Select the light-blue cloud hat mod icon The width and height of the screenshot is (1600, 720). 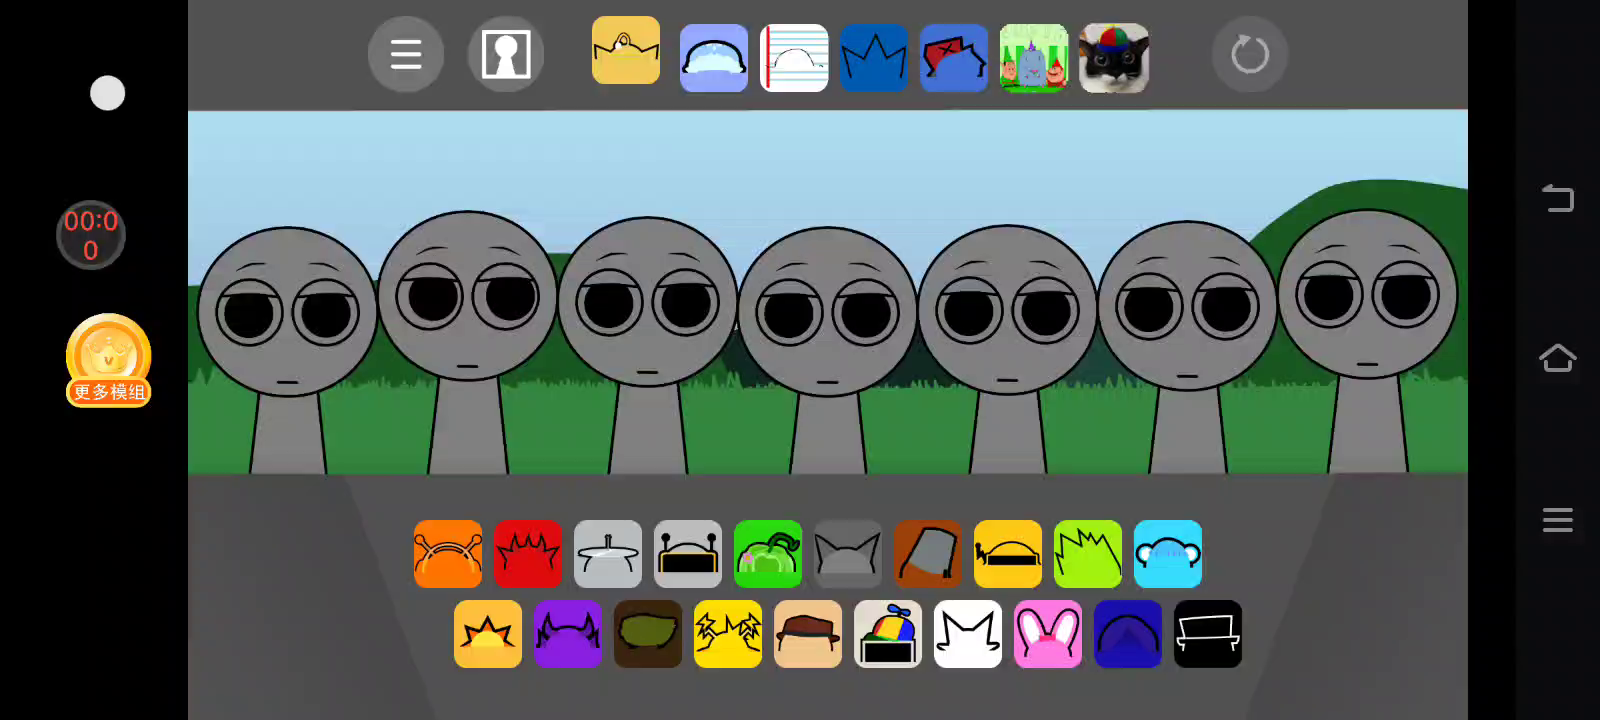tap(714, 58)
